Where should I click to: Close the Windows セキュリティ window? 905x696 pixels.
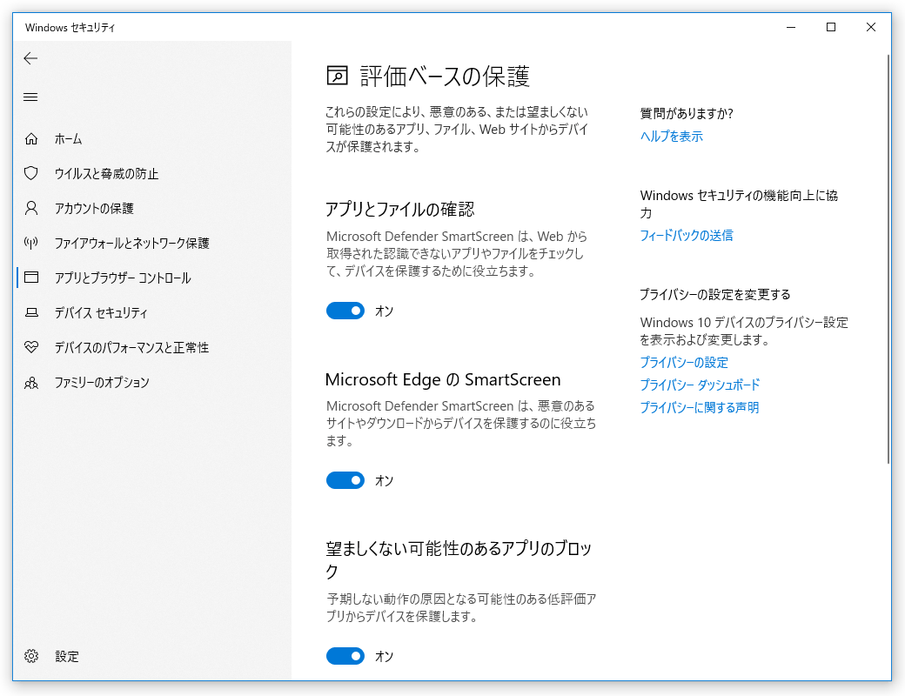(x=871, y=27)
